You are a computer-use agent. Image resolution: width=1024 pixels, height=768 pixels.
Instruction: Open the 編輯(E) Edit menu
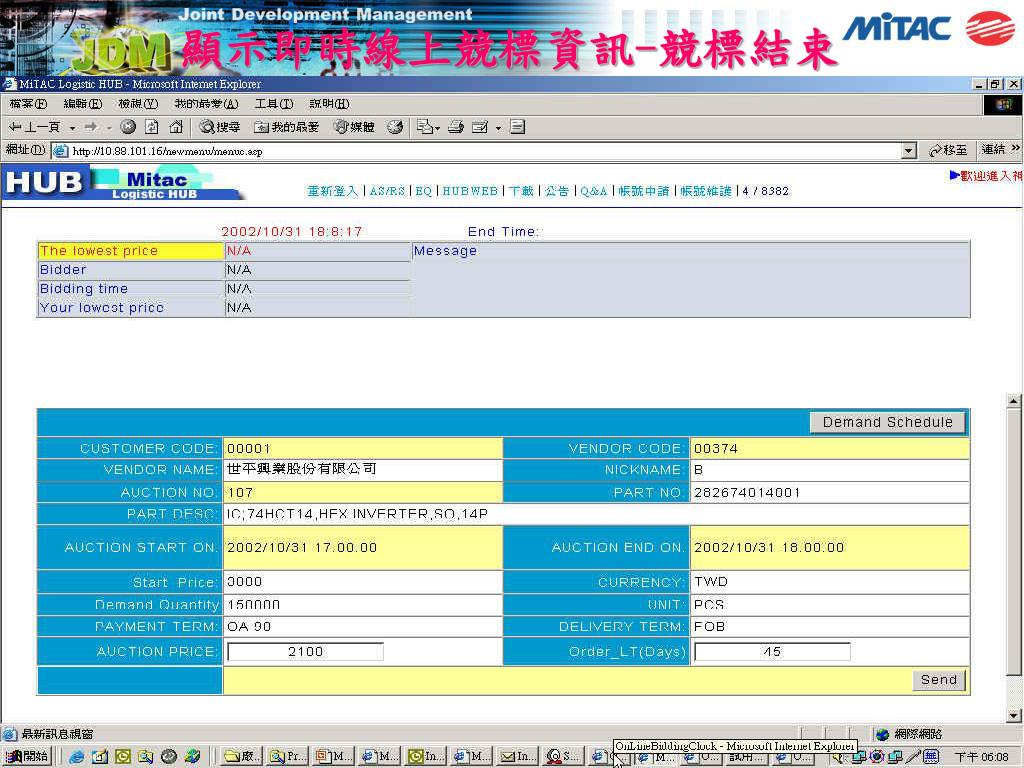point(83,104)
